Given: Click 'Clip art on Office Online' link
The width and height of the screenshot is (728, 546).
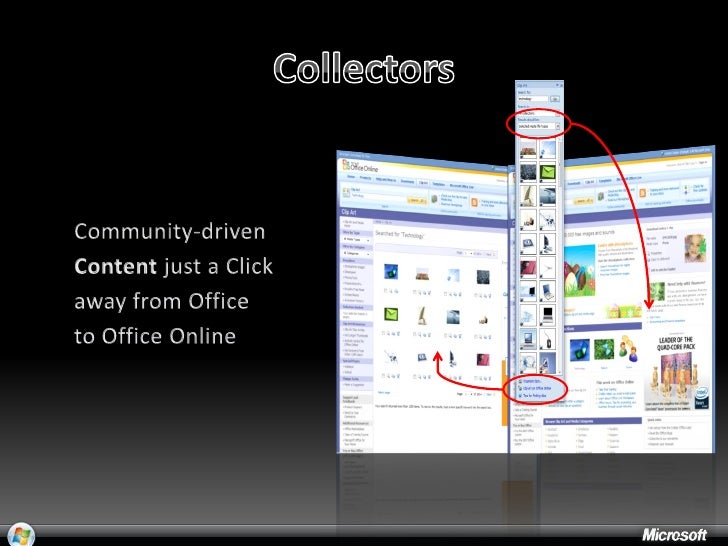Looking at the screenshot, I should [x=537, y=388].
